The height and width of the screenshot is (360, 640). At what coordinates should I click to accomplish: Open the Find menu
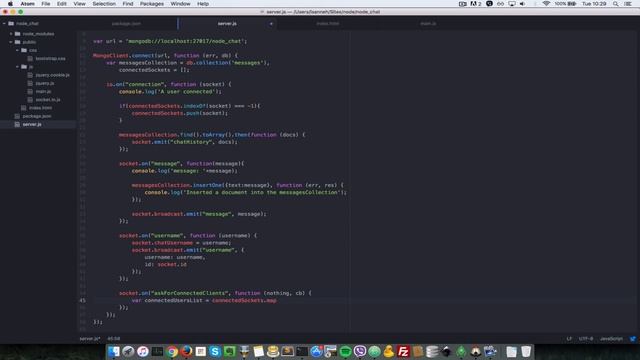click(128, 4)
